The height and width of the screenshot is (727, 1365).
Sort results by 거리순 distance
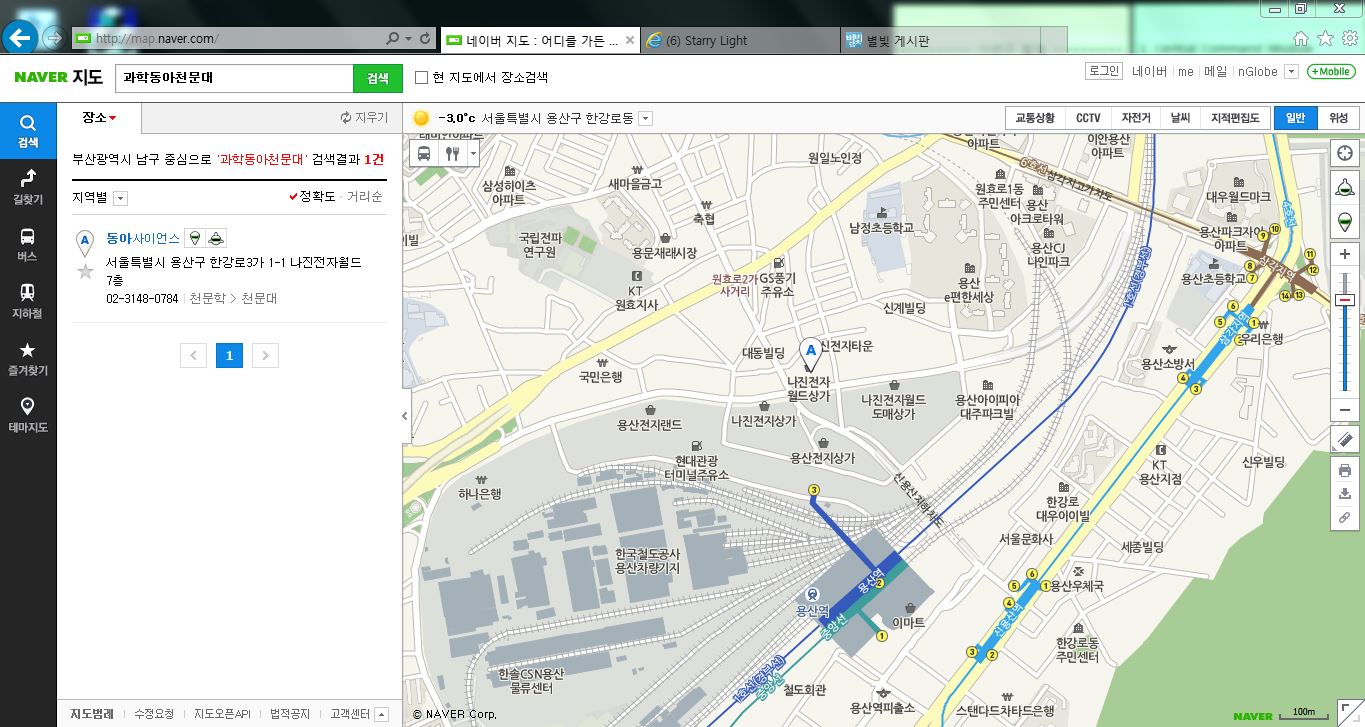[x=364, y=197]
